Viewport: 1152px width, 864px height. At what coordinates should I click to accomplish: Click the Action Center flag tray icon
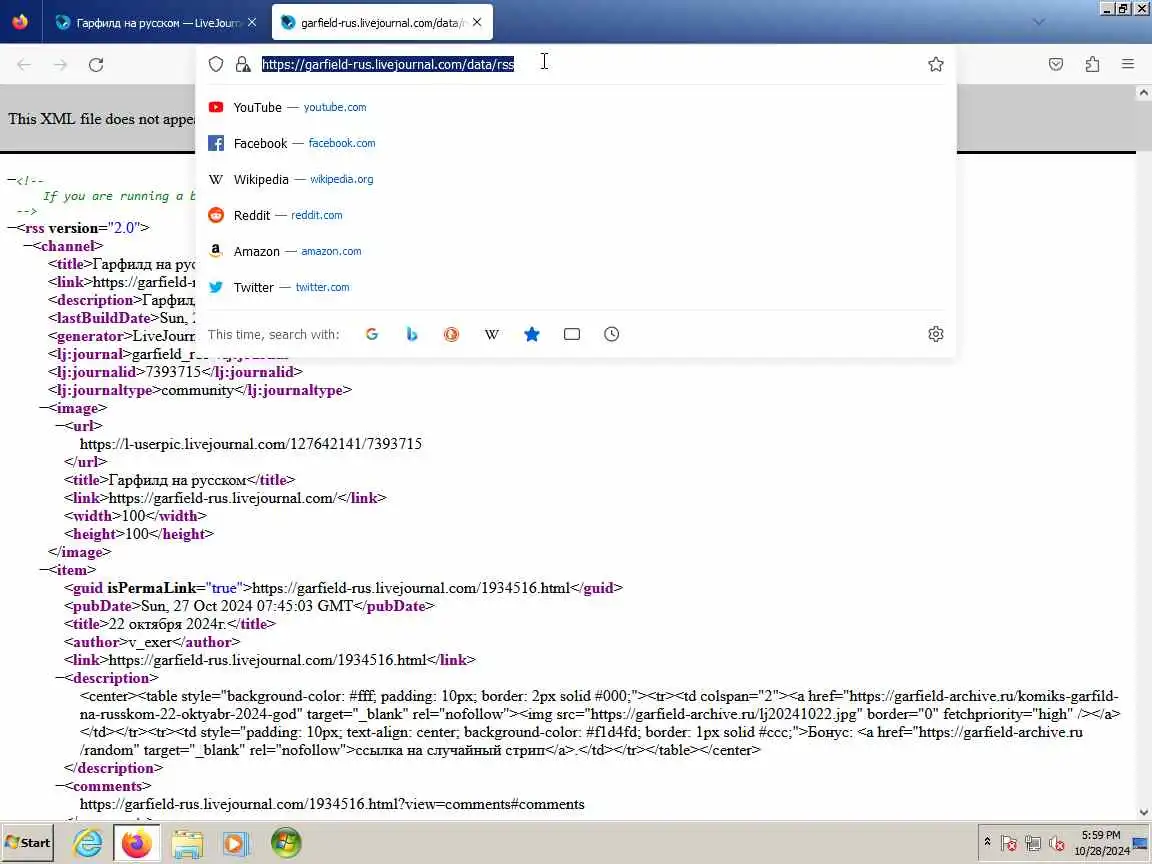[x=1009, y=843]
